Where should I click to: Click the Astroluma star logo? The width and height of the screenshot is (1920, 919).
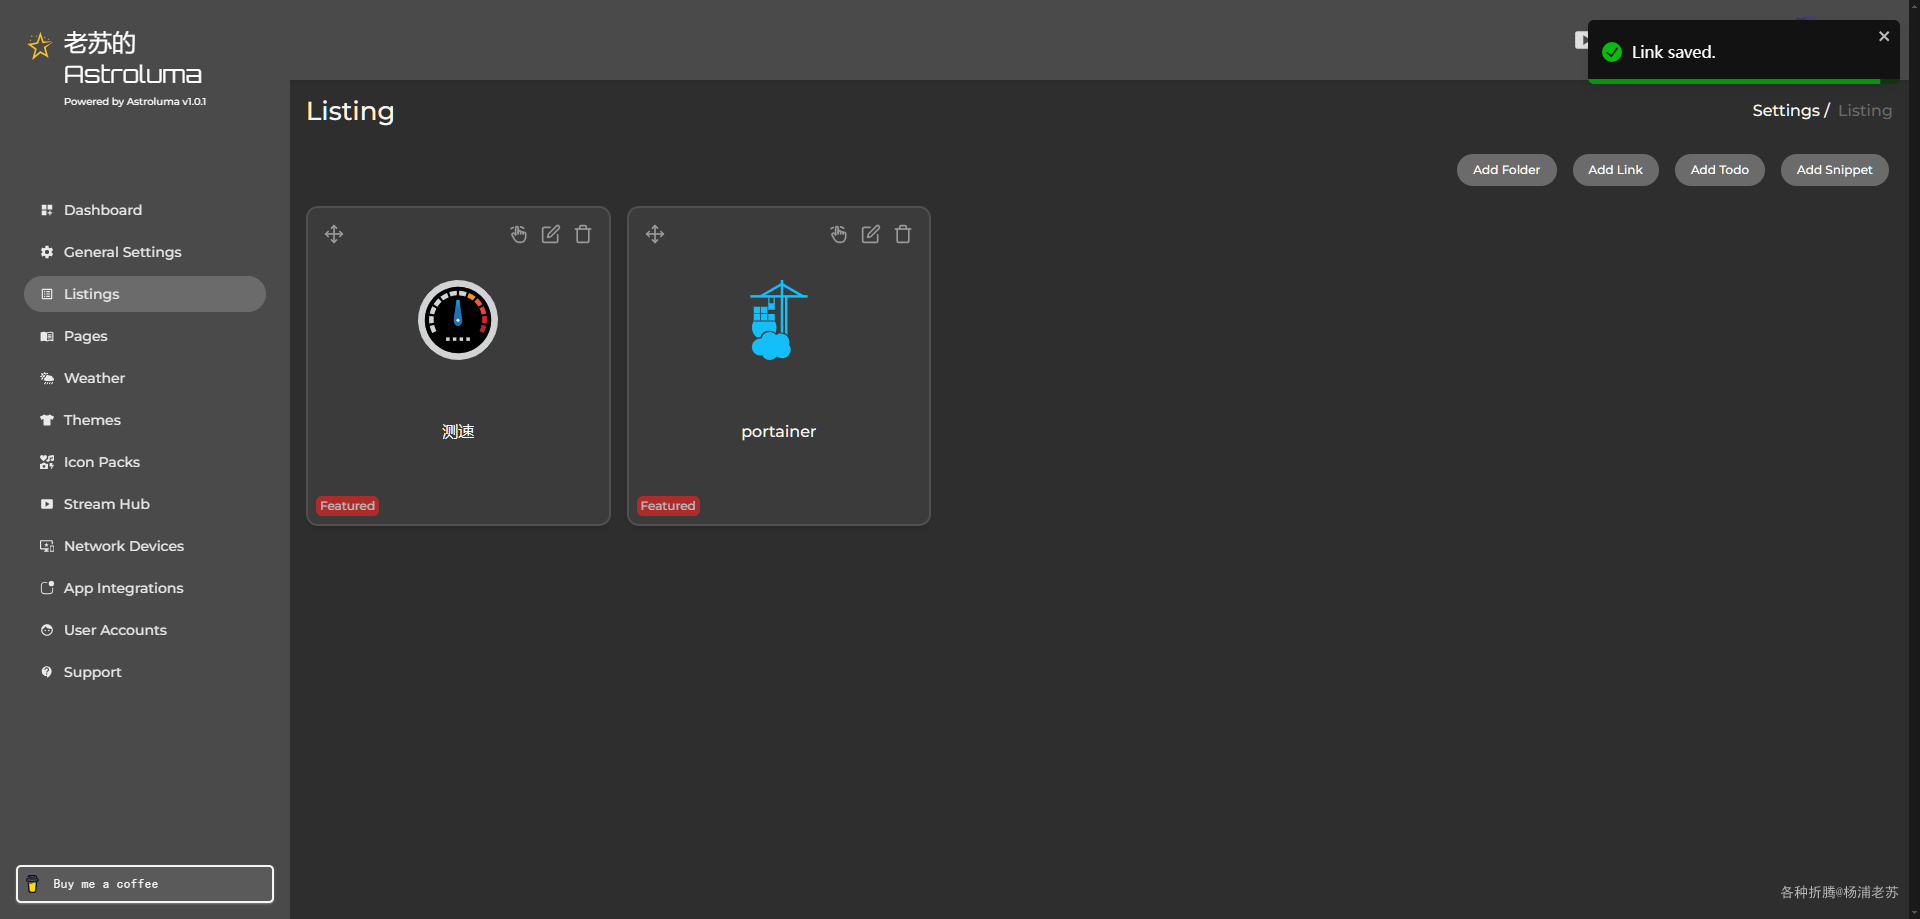coord(39,45)
